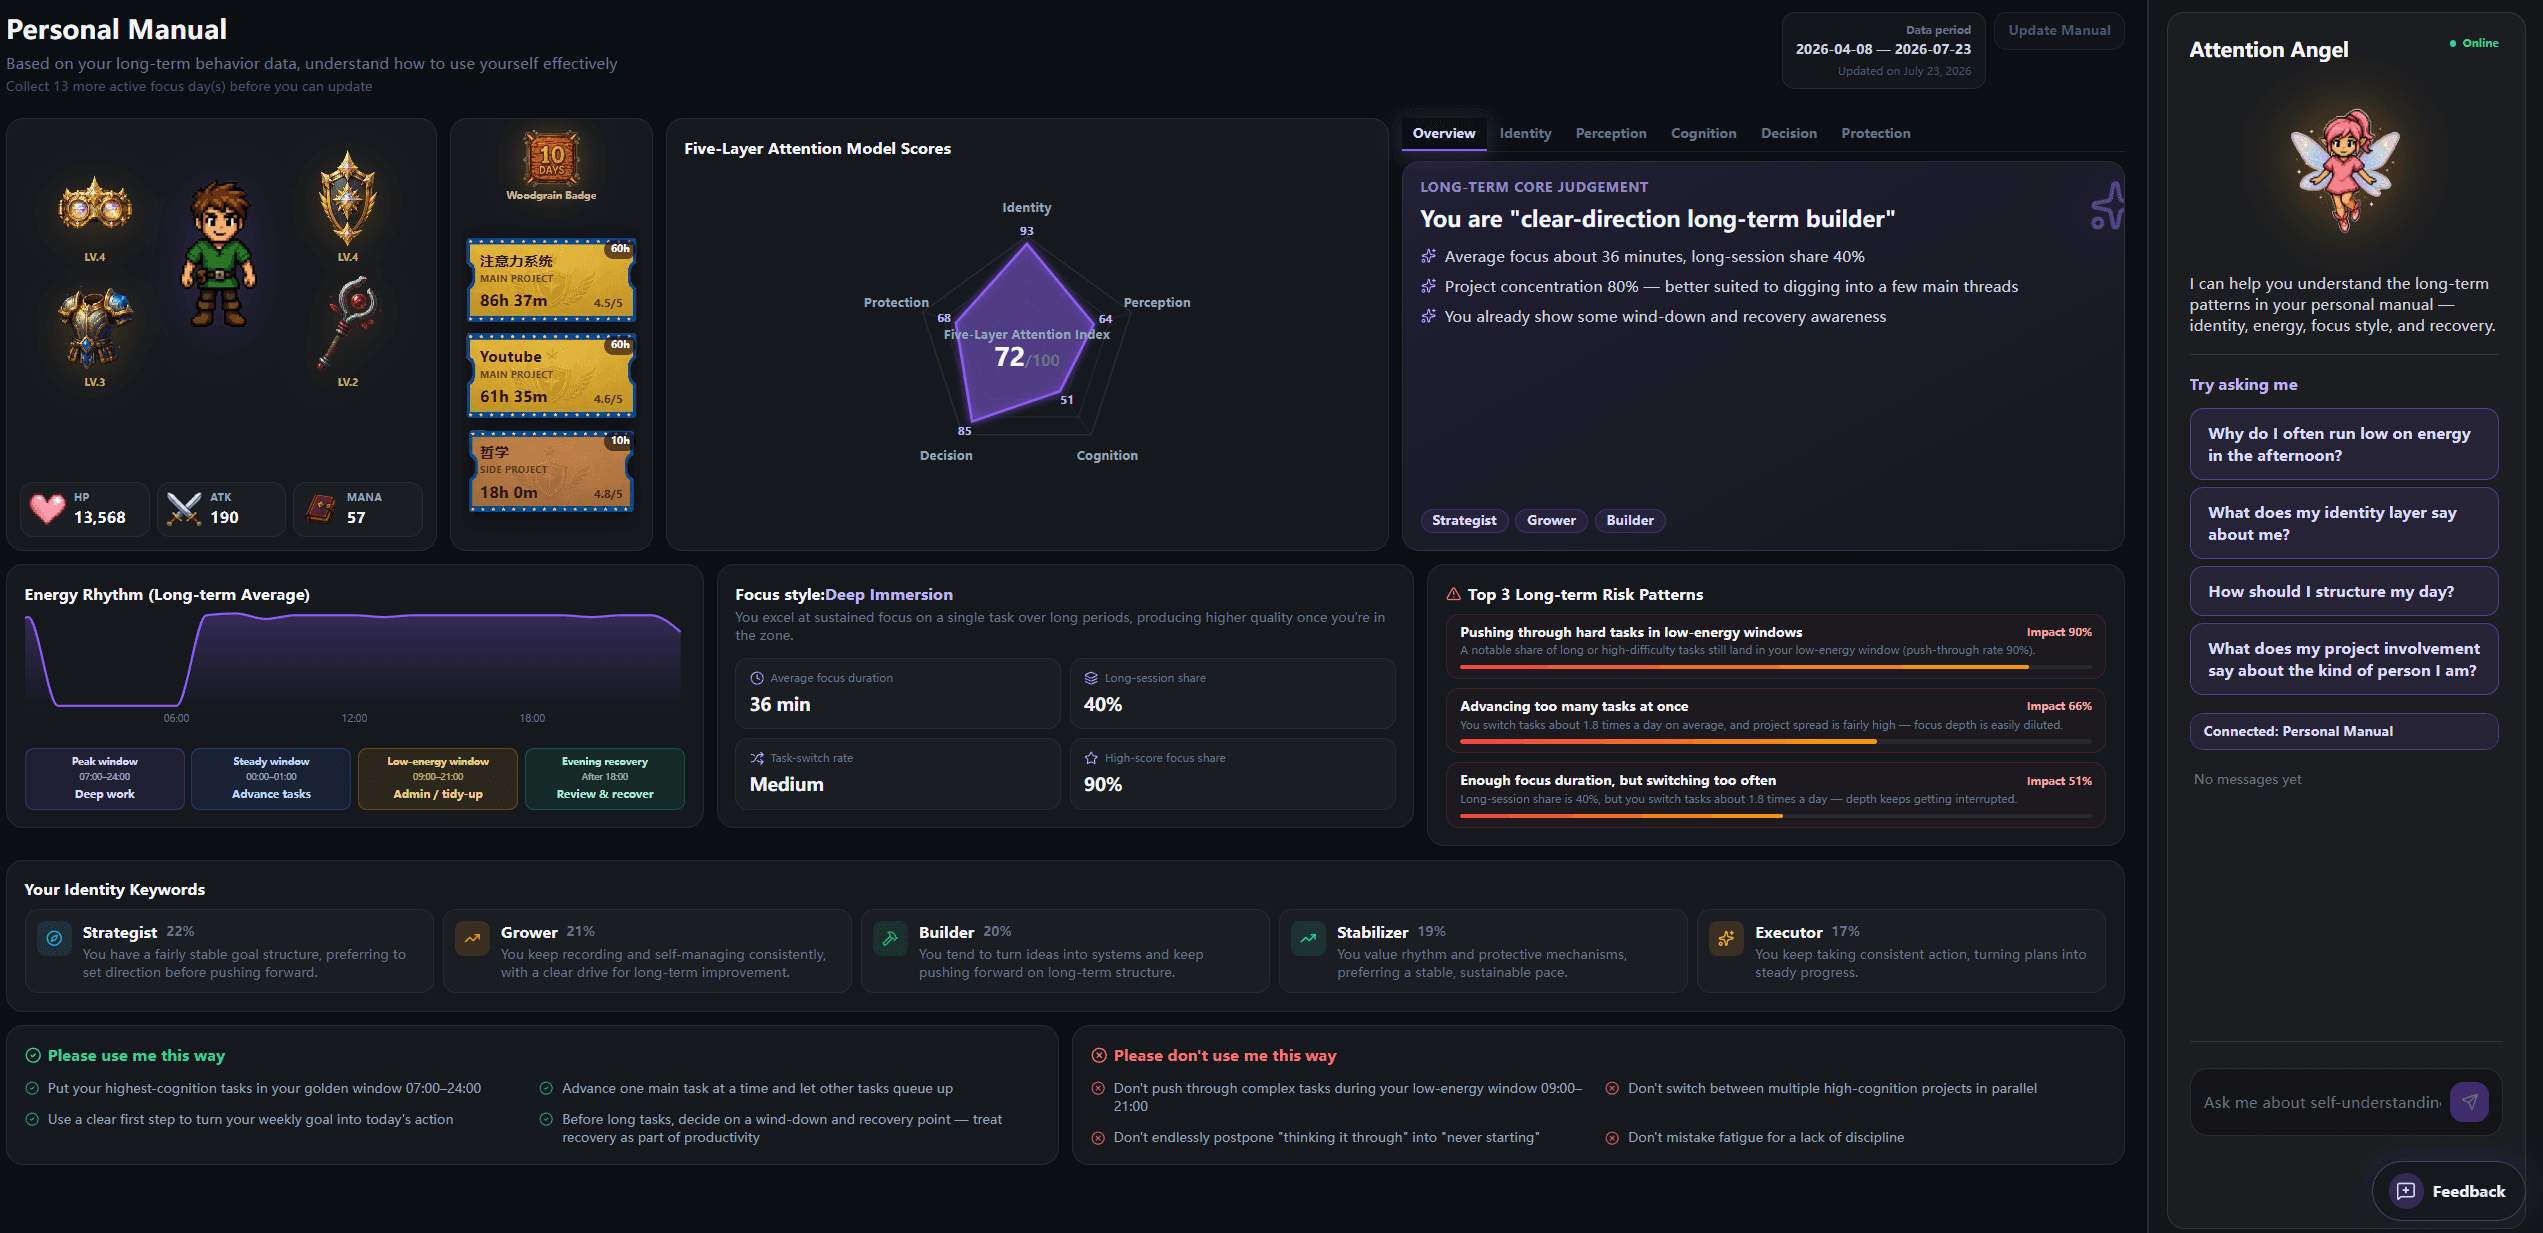This screenshot has width=2543, height=1233.
Task: Click the Steady window Advance tasks card
Action: (271, 778)
